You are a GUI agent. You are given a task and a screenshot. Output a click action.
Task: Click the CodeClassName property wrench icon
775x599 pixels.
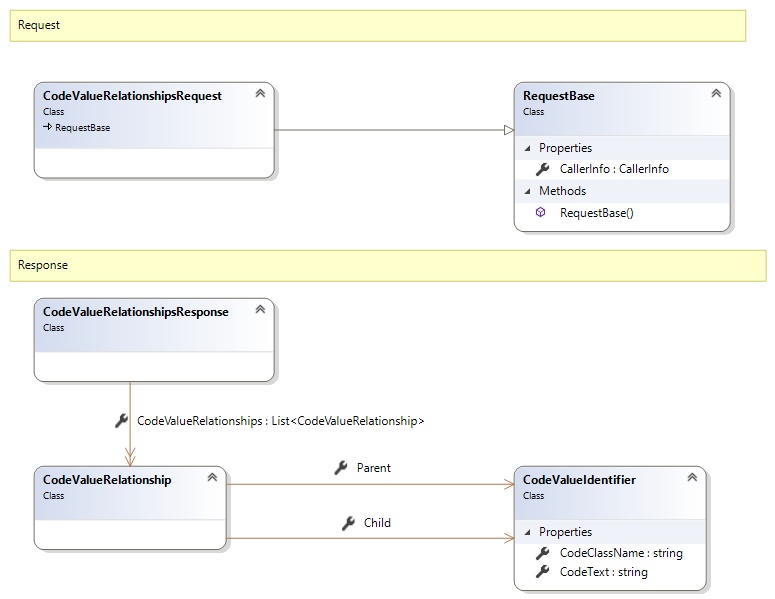(x=542, y=553)
